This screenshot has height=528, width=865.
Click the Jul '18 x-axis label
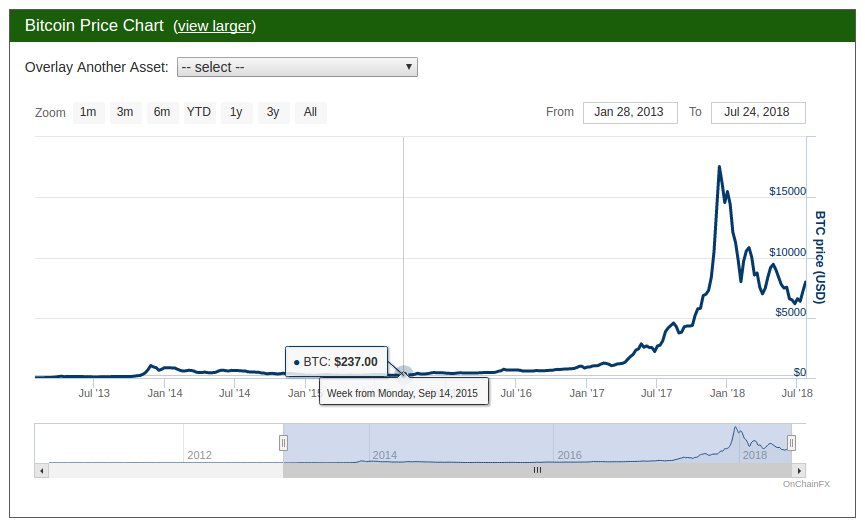[797, 393]
